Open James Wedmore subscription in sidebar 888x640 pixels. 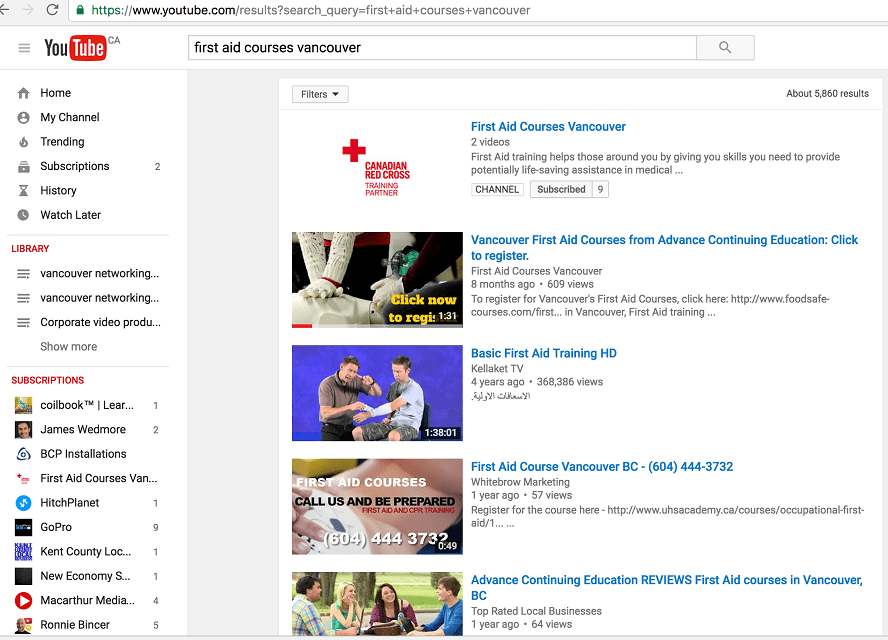(x=83, y=429)
